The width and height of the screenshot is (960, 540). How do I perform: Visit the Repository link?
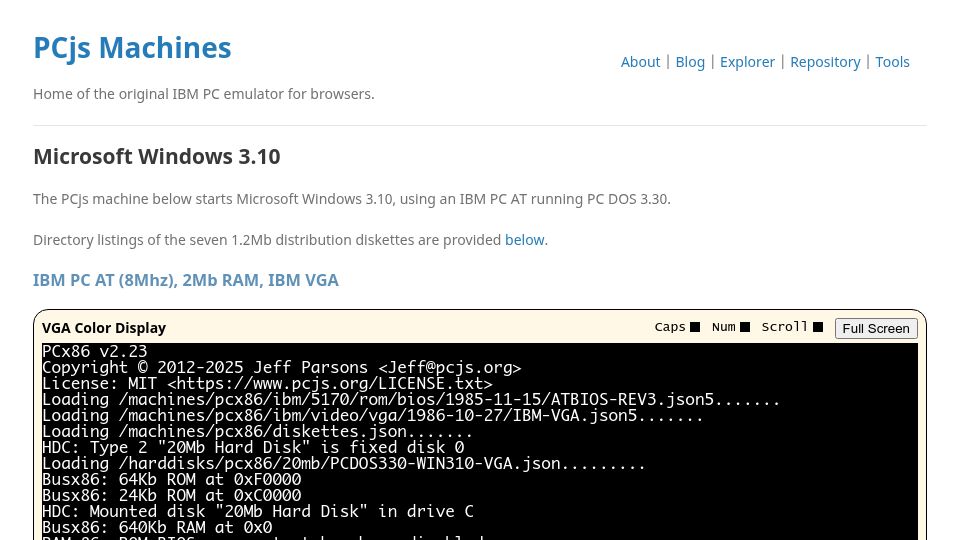point(825,62)
